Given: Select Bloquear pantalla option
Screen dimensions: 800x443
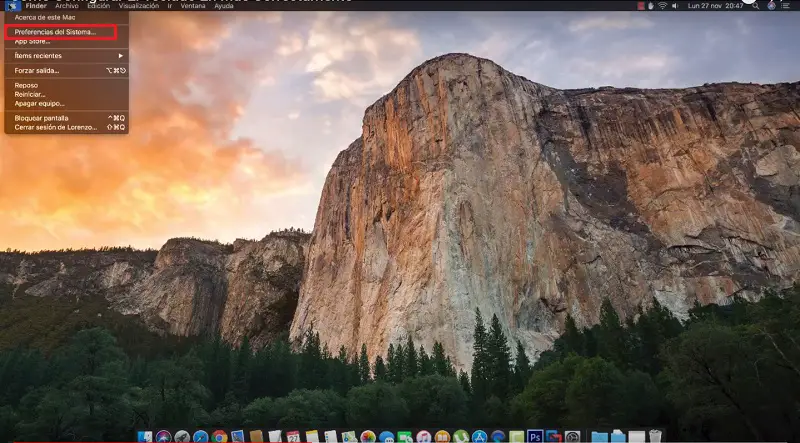Looking at the screenshot, I should (42, 118).
